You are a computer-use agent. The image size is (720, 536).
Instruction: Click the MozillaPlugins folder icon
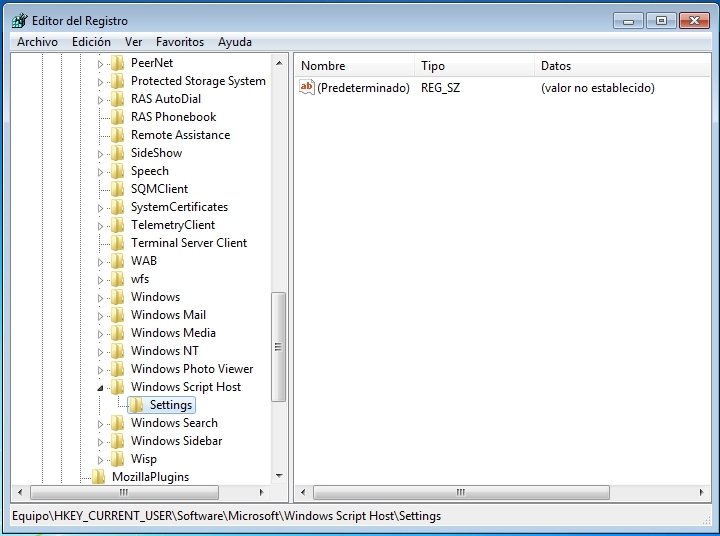click(x=98, y=477)
